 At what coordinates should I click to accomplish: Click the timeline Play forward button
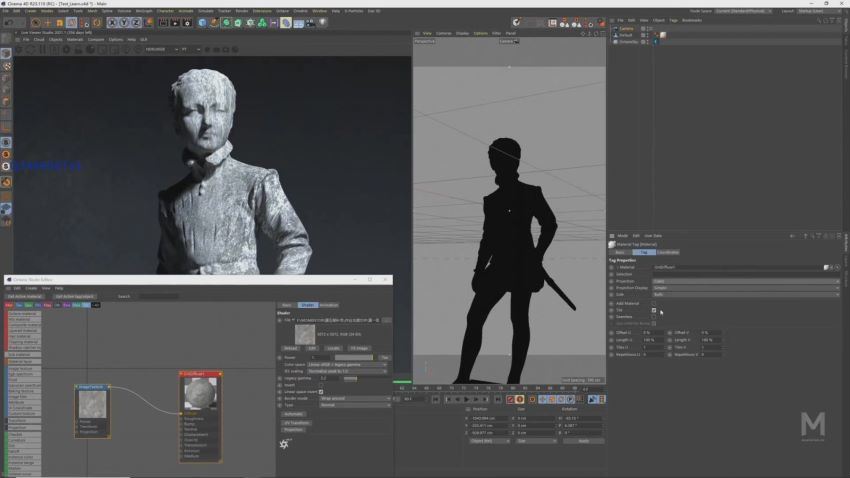(466, 399)
